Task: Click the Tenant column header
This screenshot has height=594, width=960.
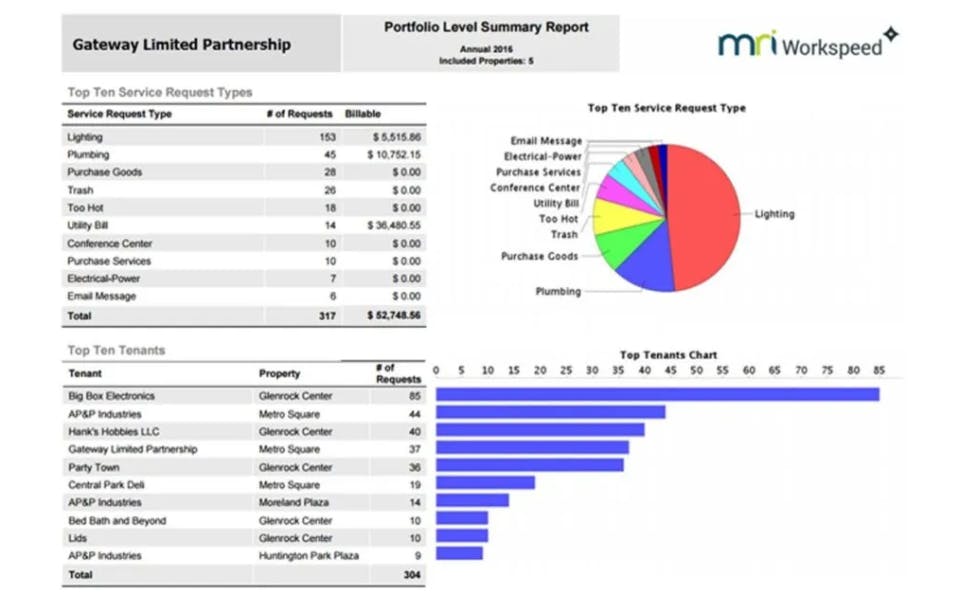Action: [x=85, y=374]
